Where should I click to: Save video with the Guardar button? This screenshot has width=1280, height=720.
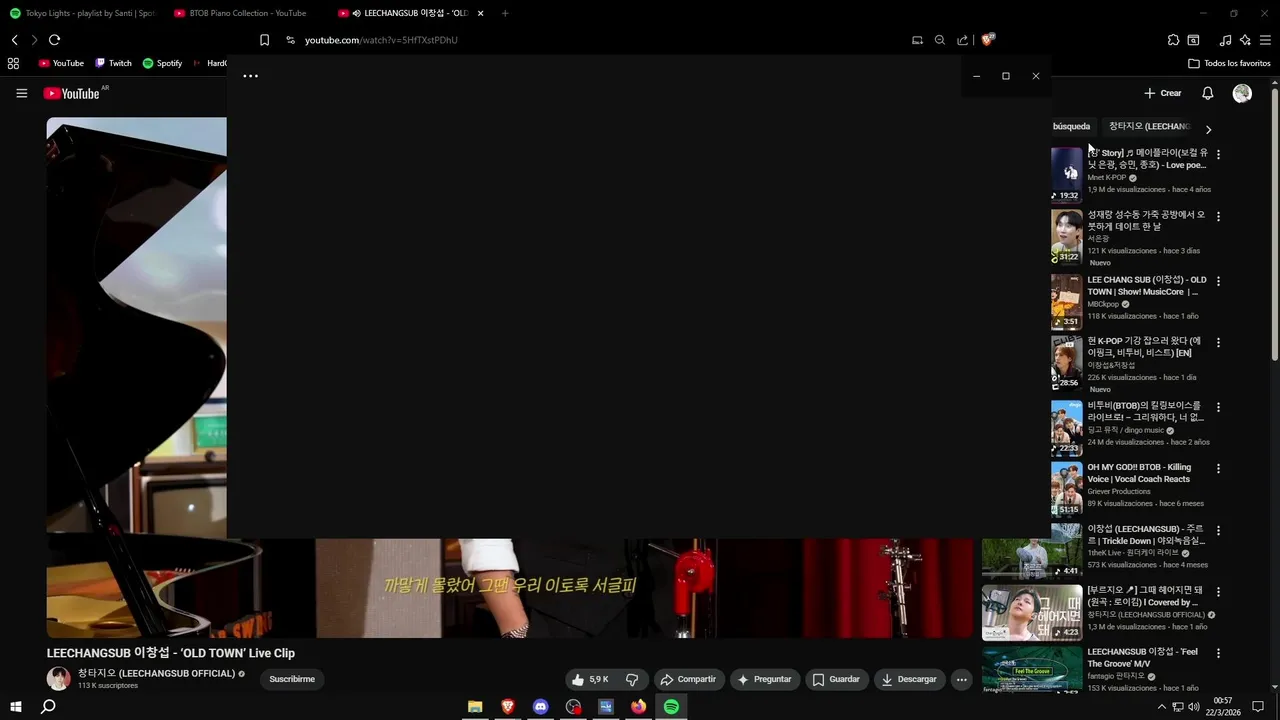[x=836, y=680]
